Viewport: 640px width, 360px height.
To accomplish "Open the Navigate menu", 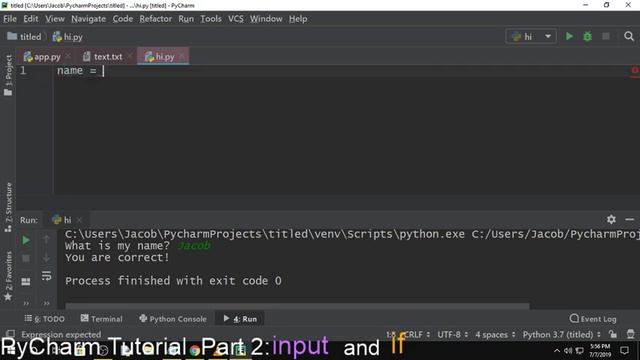I will click(x=88, y=19).
